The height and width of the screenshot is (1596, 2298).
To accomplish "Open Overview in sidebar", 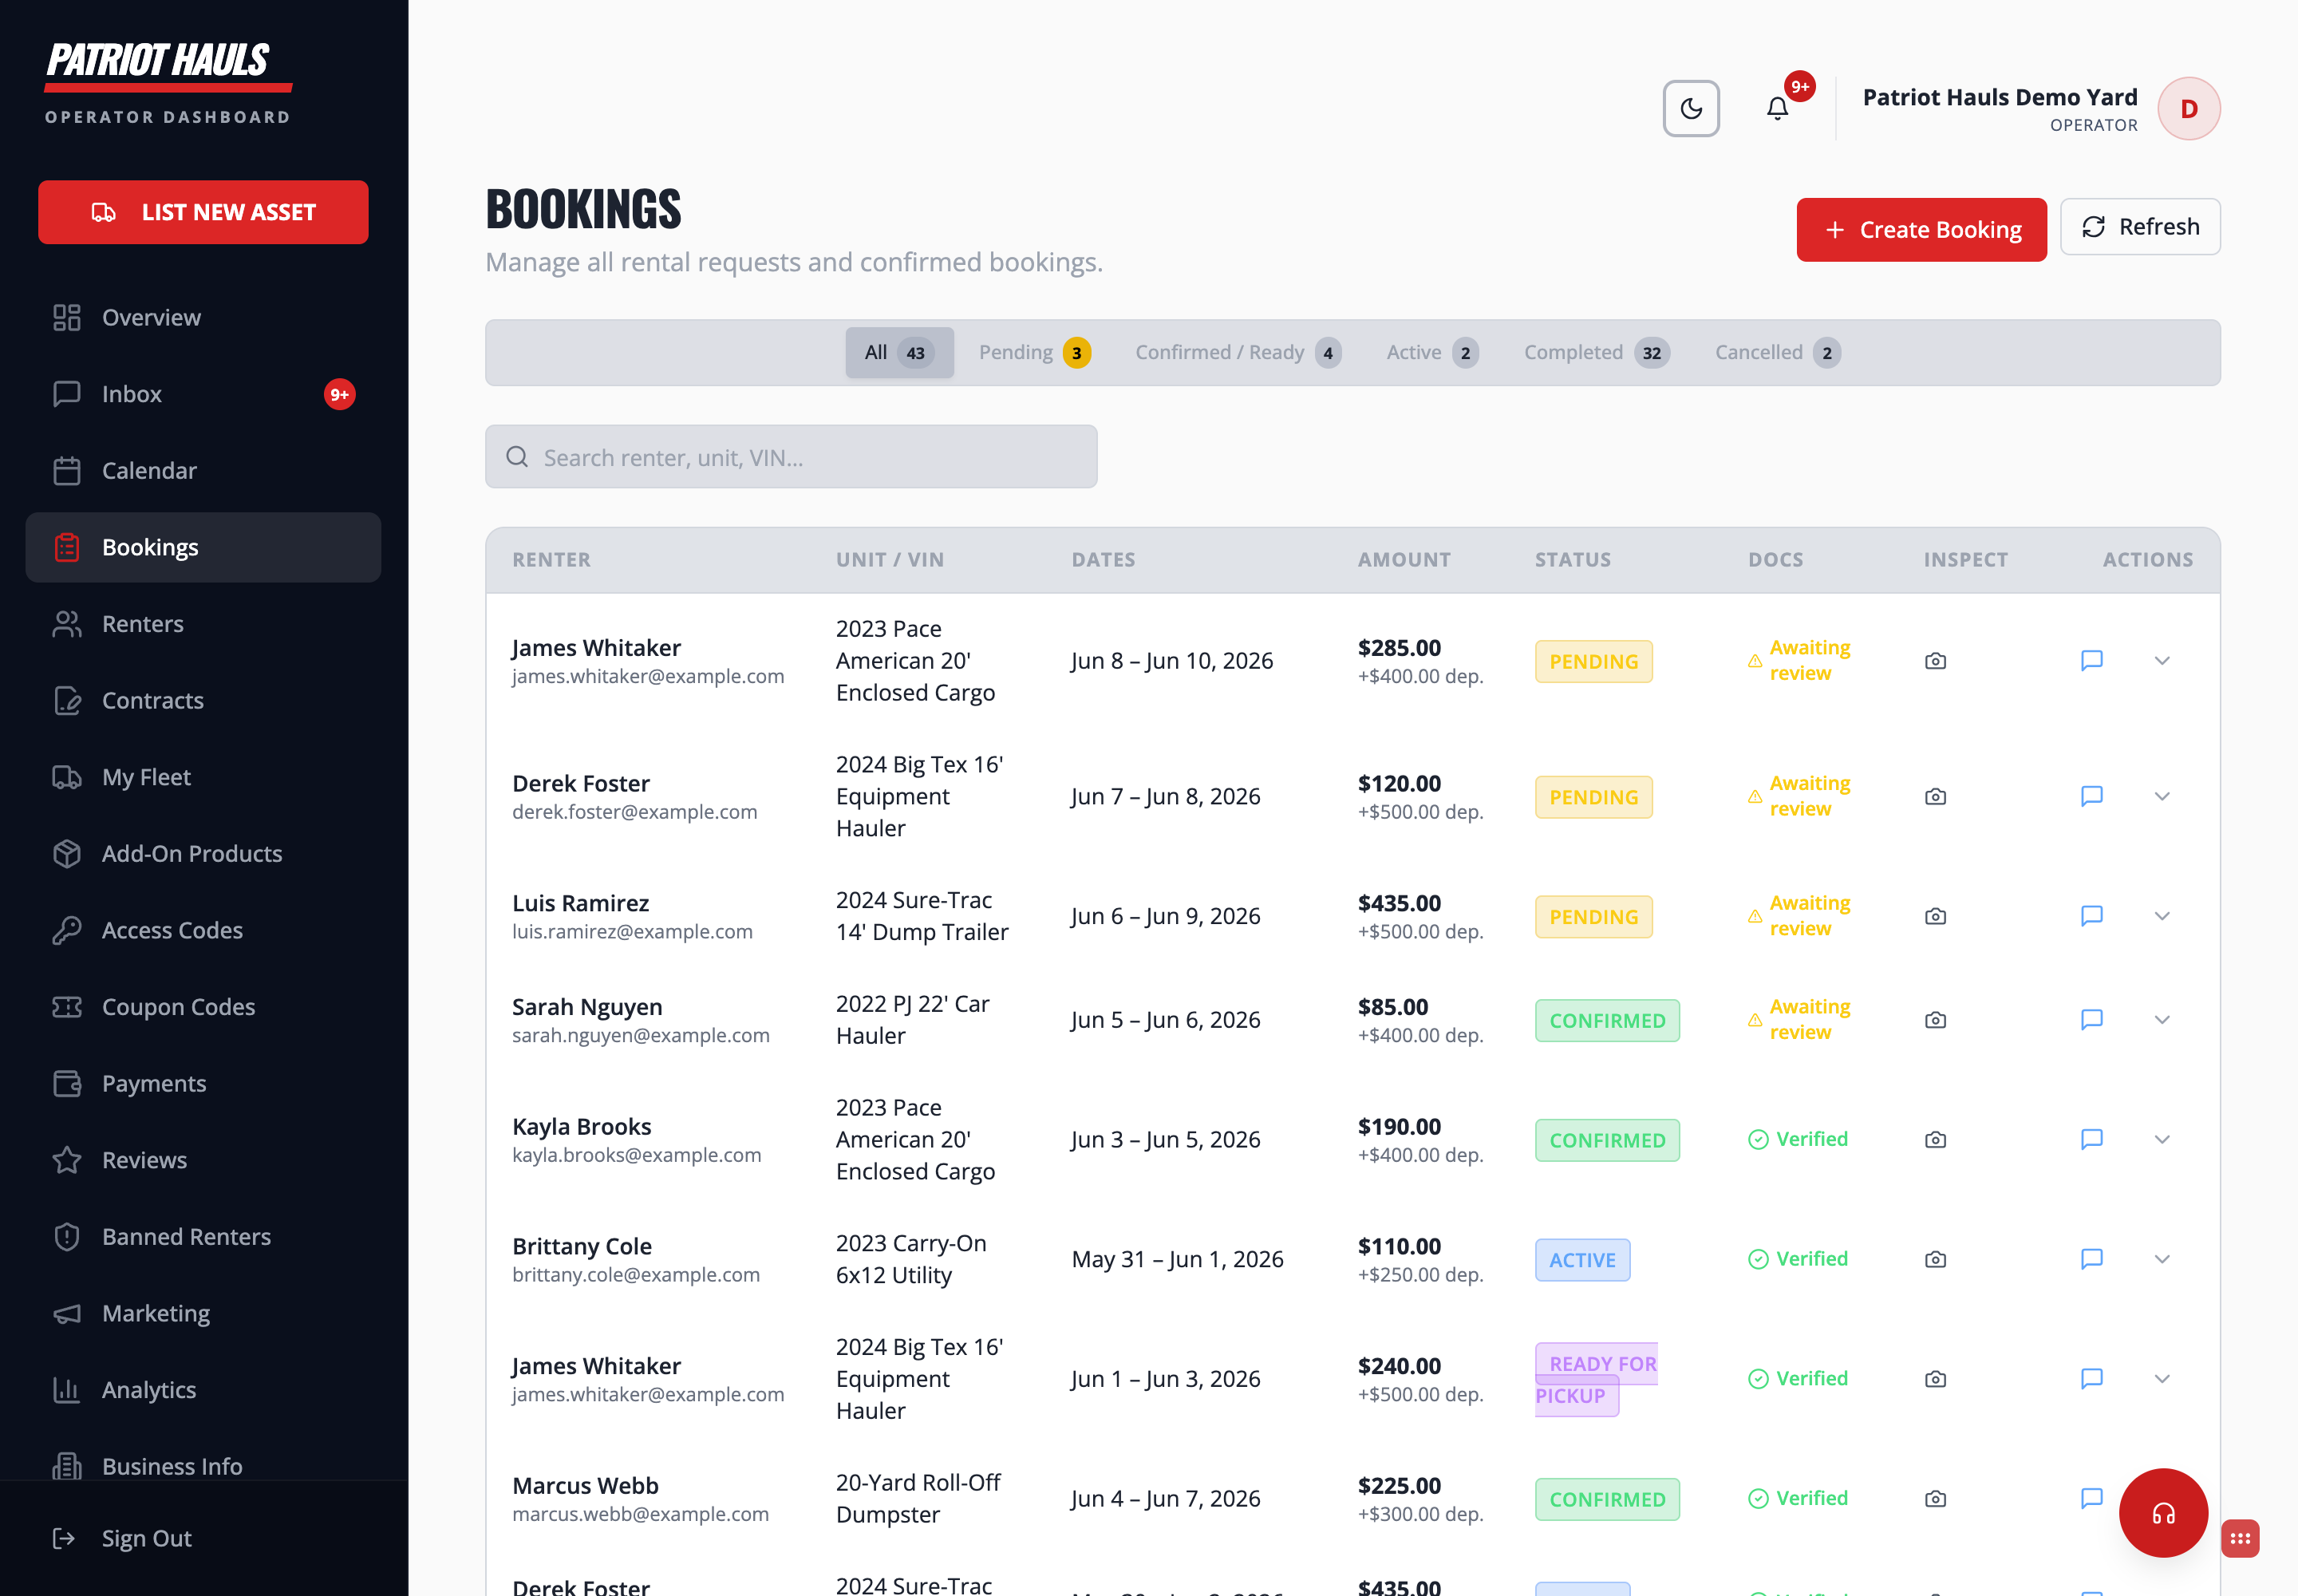I will (x=203, y=318).
